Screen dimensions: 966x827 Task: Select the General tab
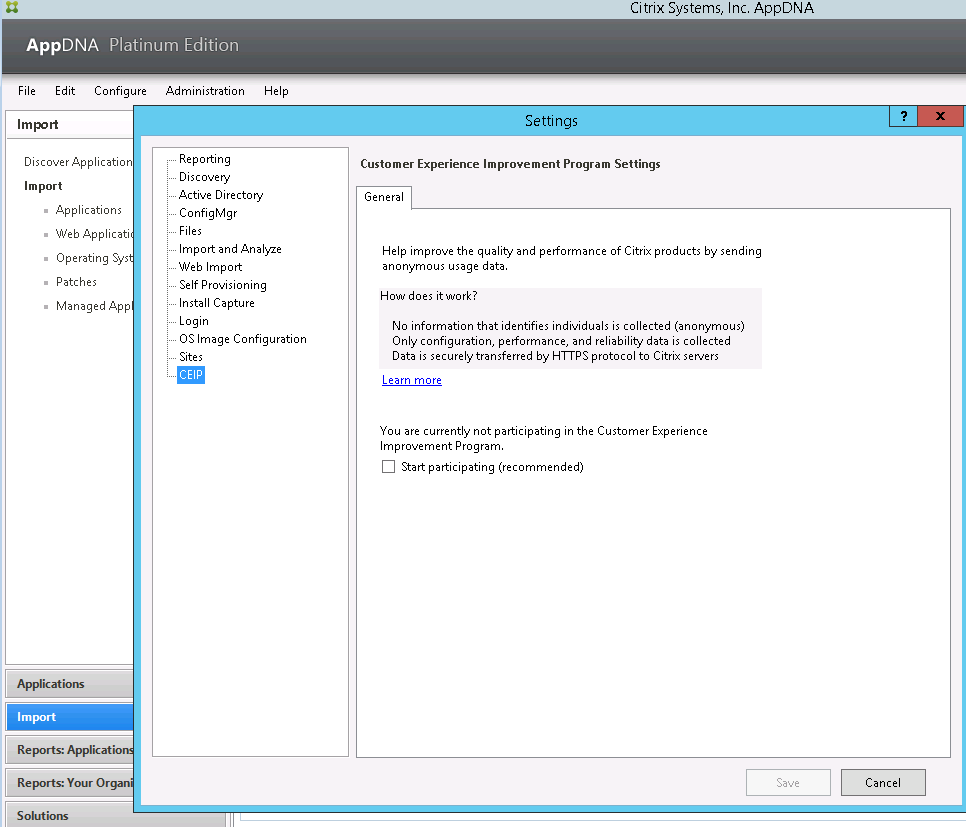[x=384, y=197]
